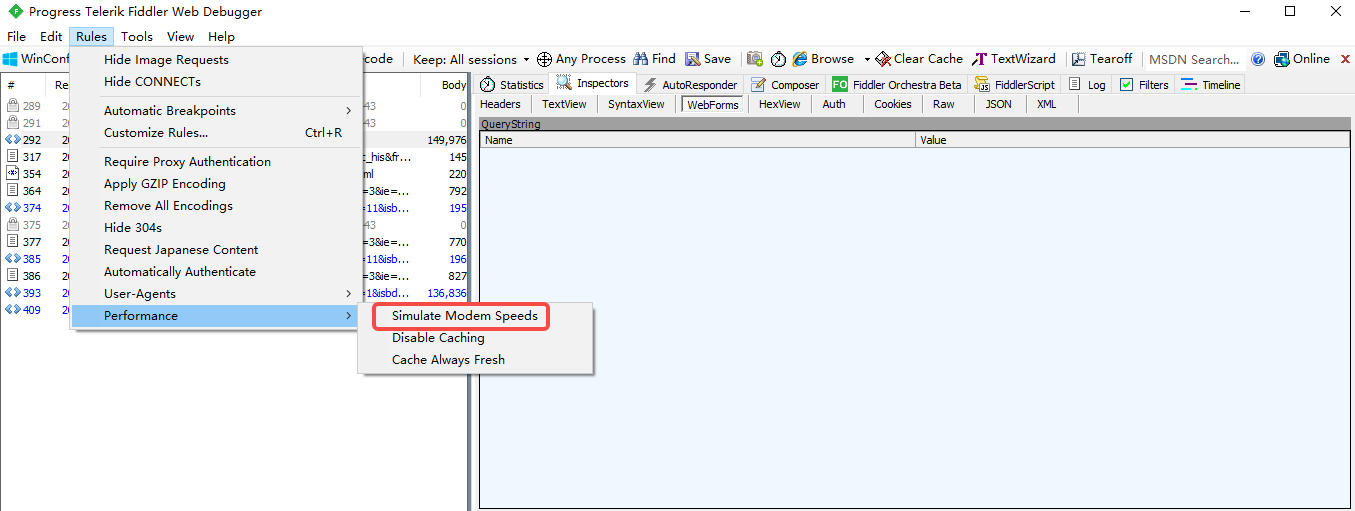Toggle Require Proxy Authentication

pyautogui.click(x=215, y=161)
